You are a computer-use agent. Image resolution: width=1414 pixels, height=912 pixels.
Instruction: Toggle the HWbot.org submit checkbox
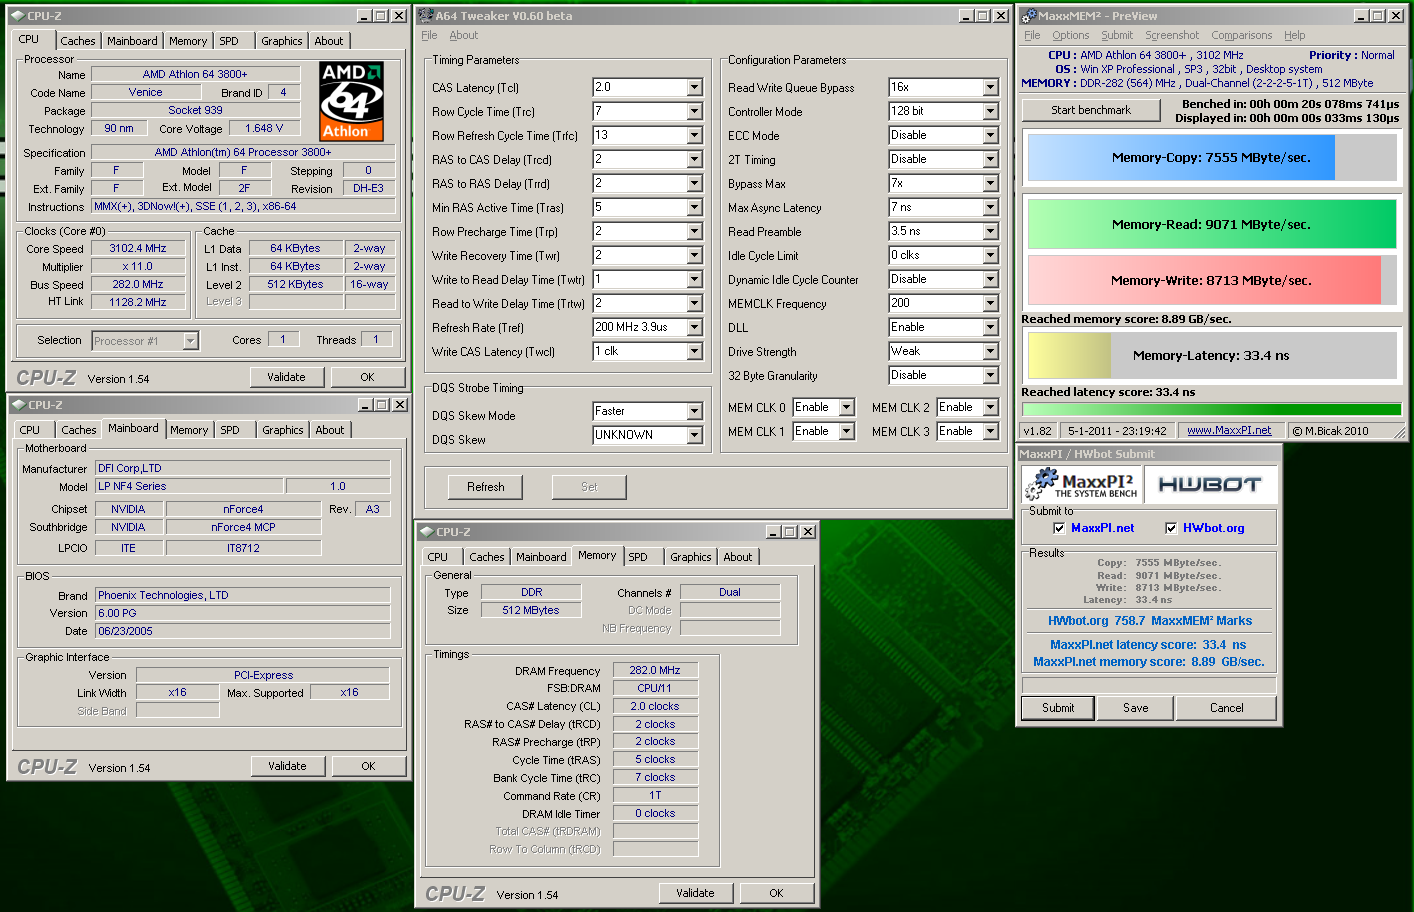click(1171, 528)
